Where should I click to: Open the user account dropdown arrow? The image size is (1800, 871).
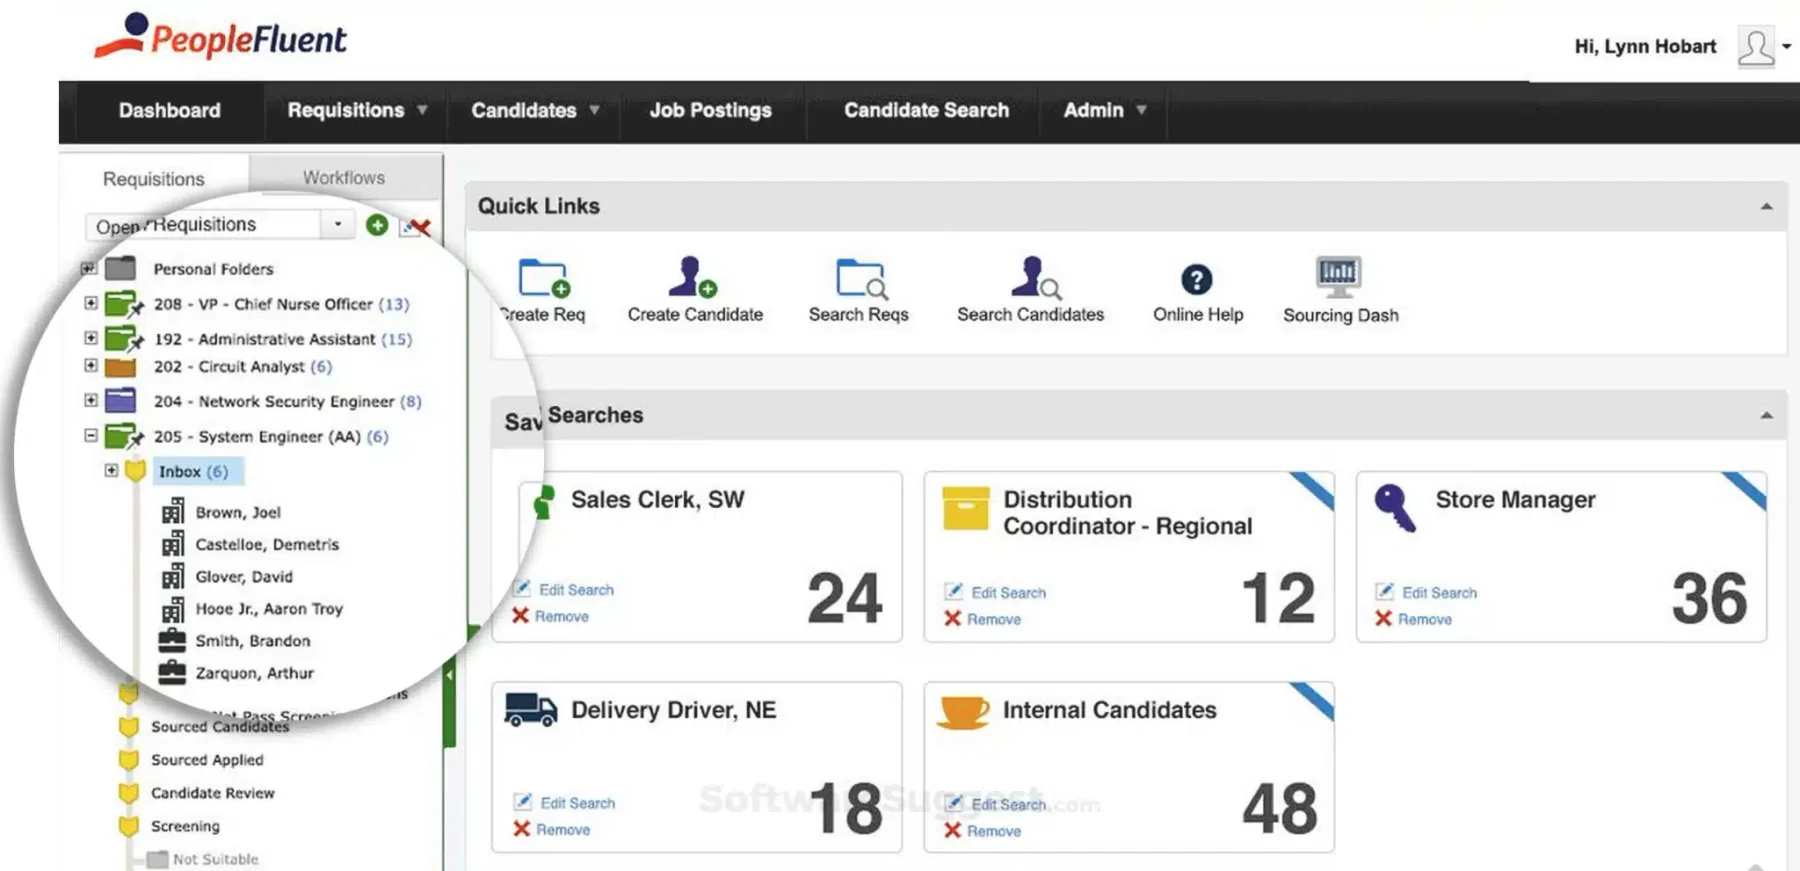pos(1786,46)
